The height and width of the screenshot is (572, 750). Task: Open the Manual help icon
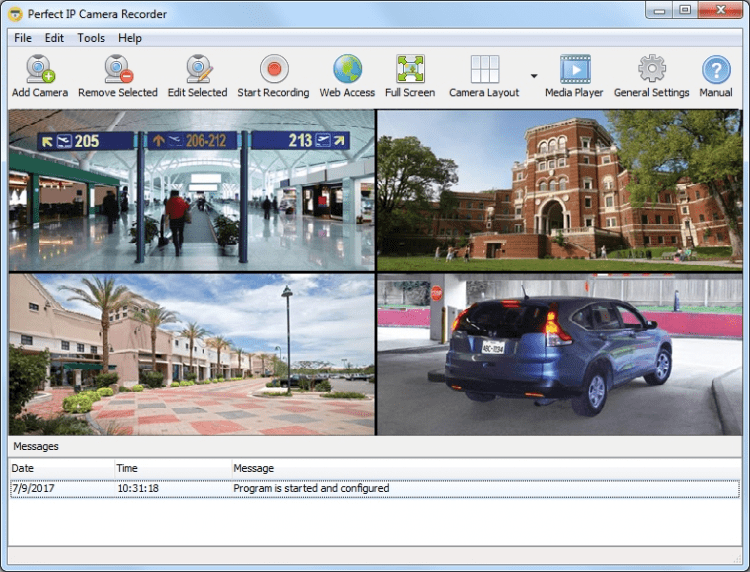(x=716, y=70)
